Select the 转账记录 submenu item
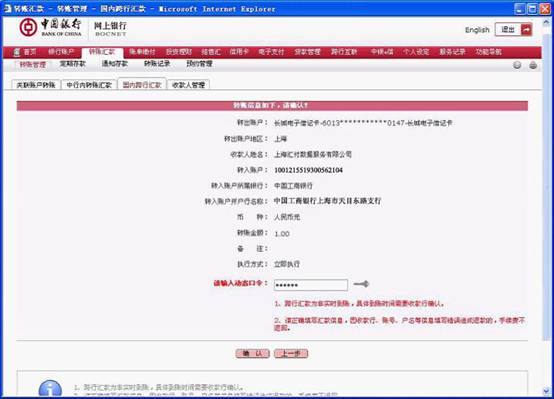 click(157, 64)
